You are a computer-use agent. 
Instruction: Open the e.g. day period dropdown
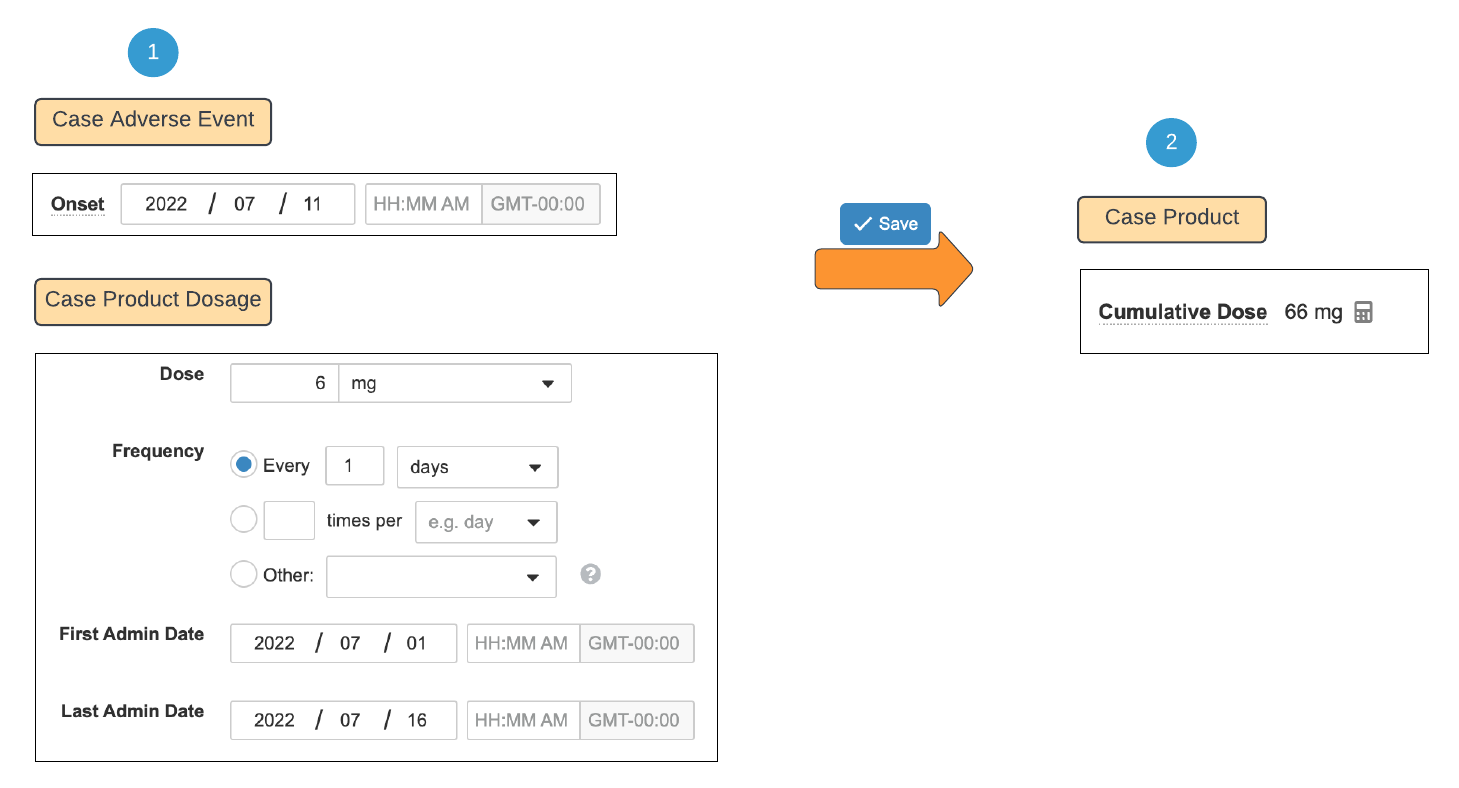(486, 522)
